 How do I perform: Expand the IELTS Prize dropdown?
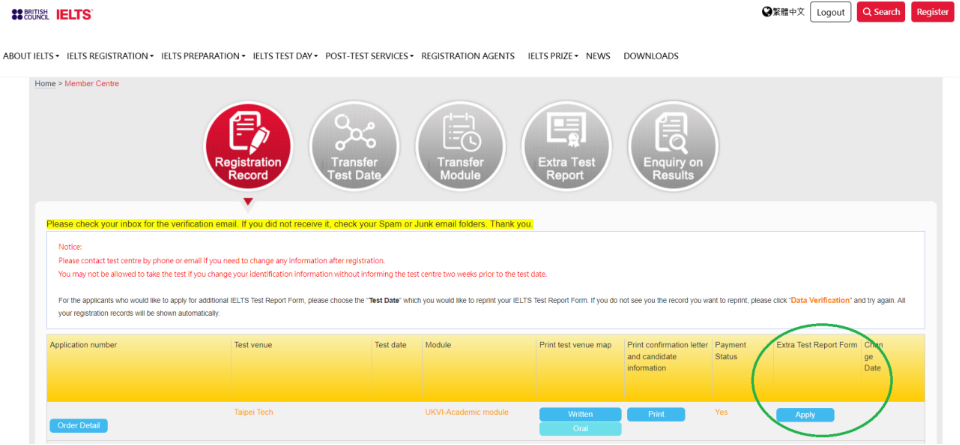(552, 56)
